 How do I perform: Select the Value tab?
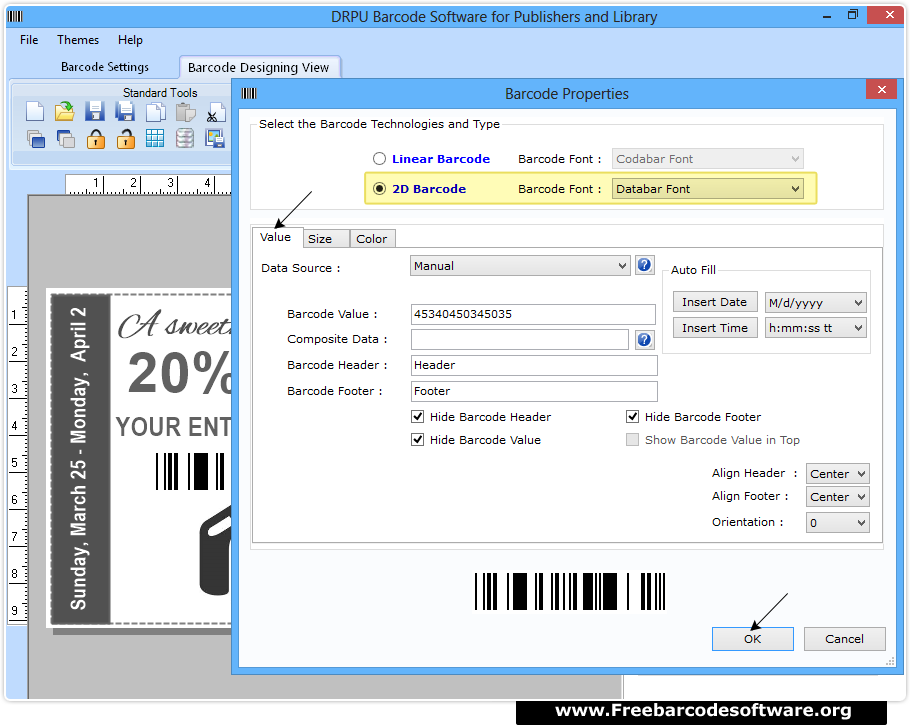click(x=276, y=237)
